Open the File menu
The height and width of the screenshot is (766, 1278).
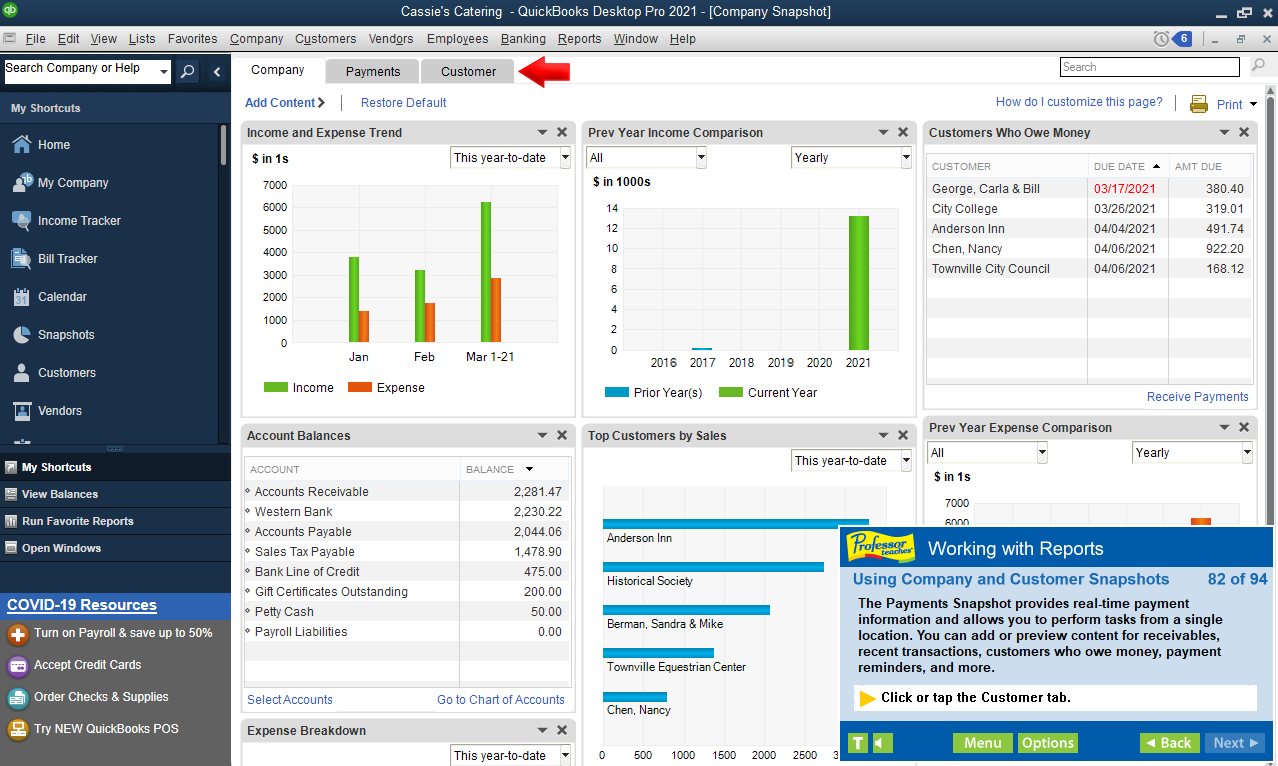coord(35,39)
